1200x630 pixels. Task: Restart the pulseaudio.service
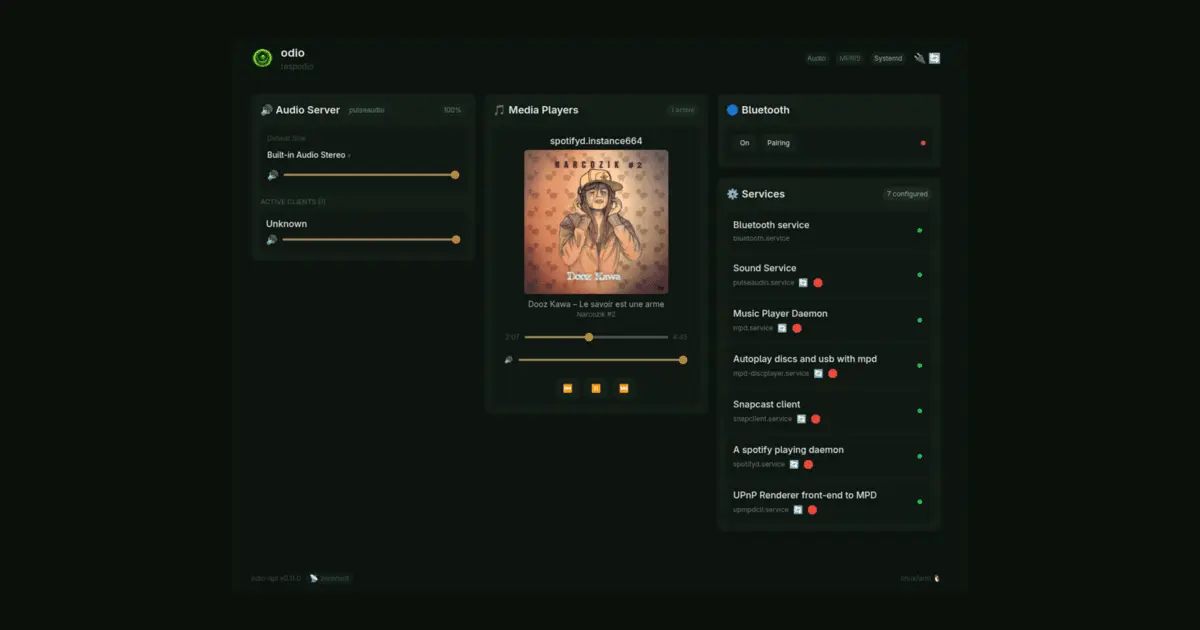[x=803, y=283]
